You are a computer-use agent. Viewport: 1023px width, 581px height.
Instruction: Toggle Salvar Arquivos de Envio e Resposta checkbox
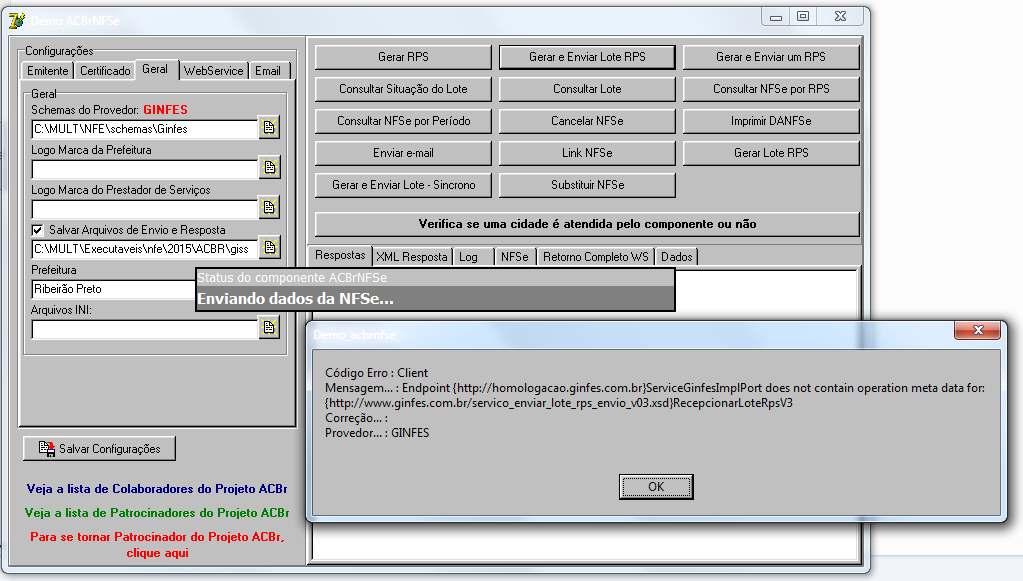coord(37,230)
